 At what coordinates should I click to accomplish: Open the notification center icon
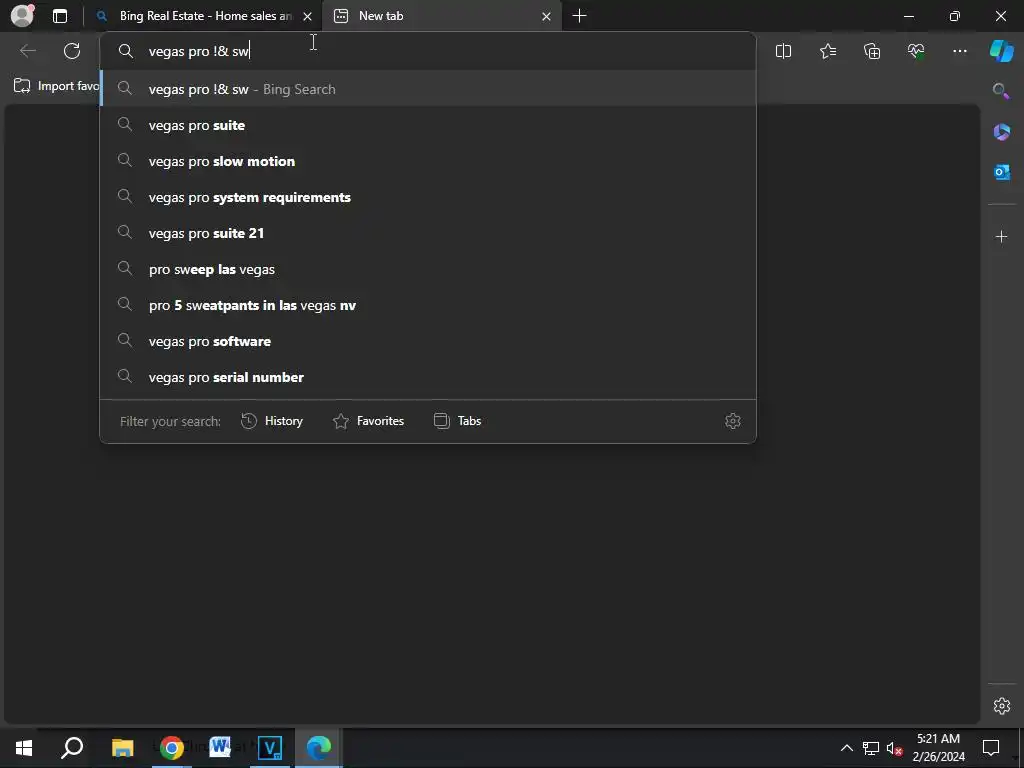click(x=991, y=748)
